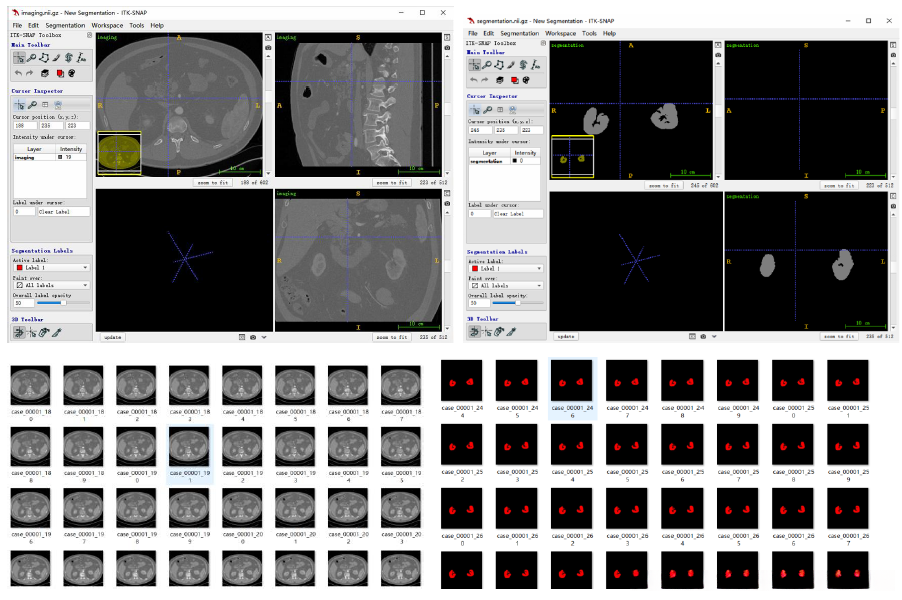Select the Crosshair tool in imaging.nii.gz window
902x600 pixels.
[18, 58]
